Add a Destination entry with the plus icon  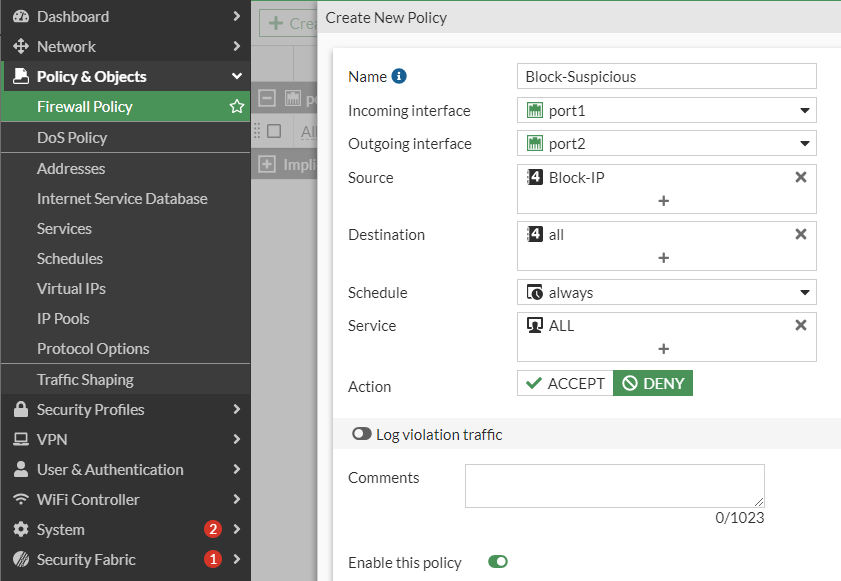pos(663,258)
